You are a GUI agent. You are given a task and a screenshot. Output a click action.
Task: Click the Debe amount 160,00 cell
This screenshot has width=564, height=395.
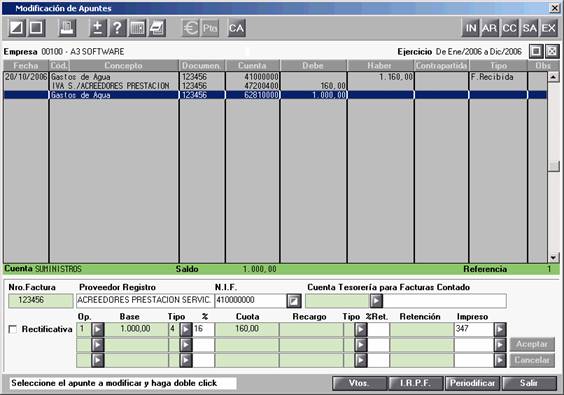[314, 86]
